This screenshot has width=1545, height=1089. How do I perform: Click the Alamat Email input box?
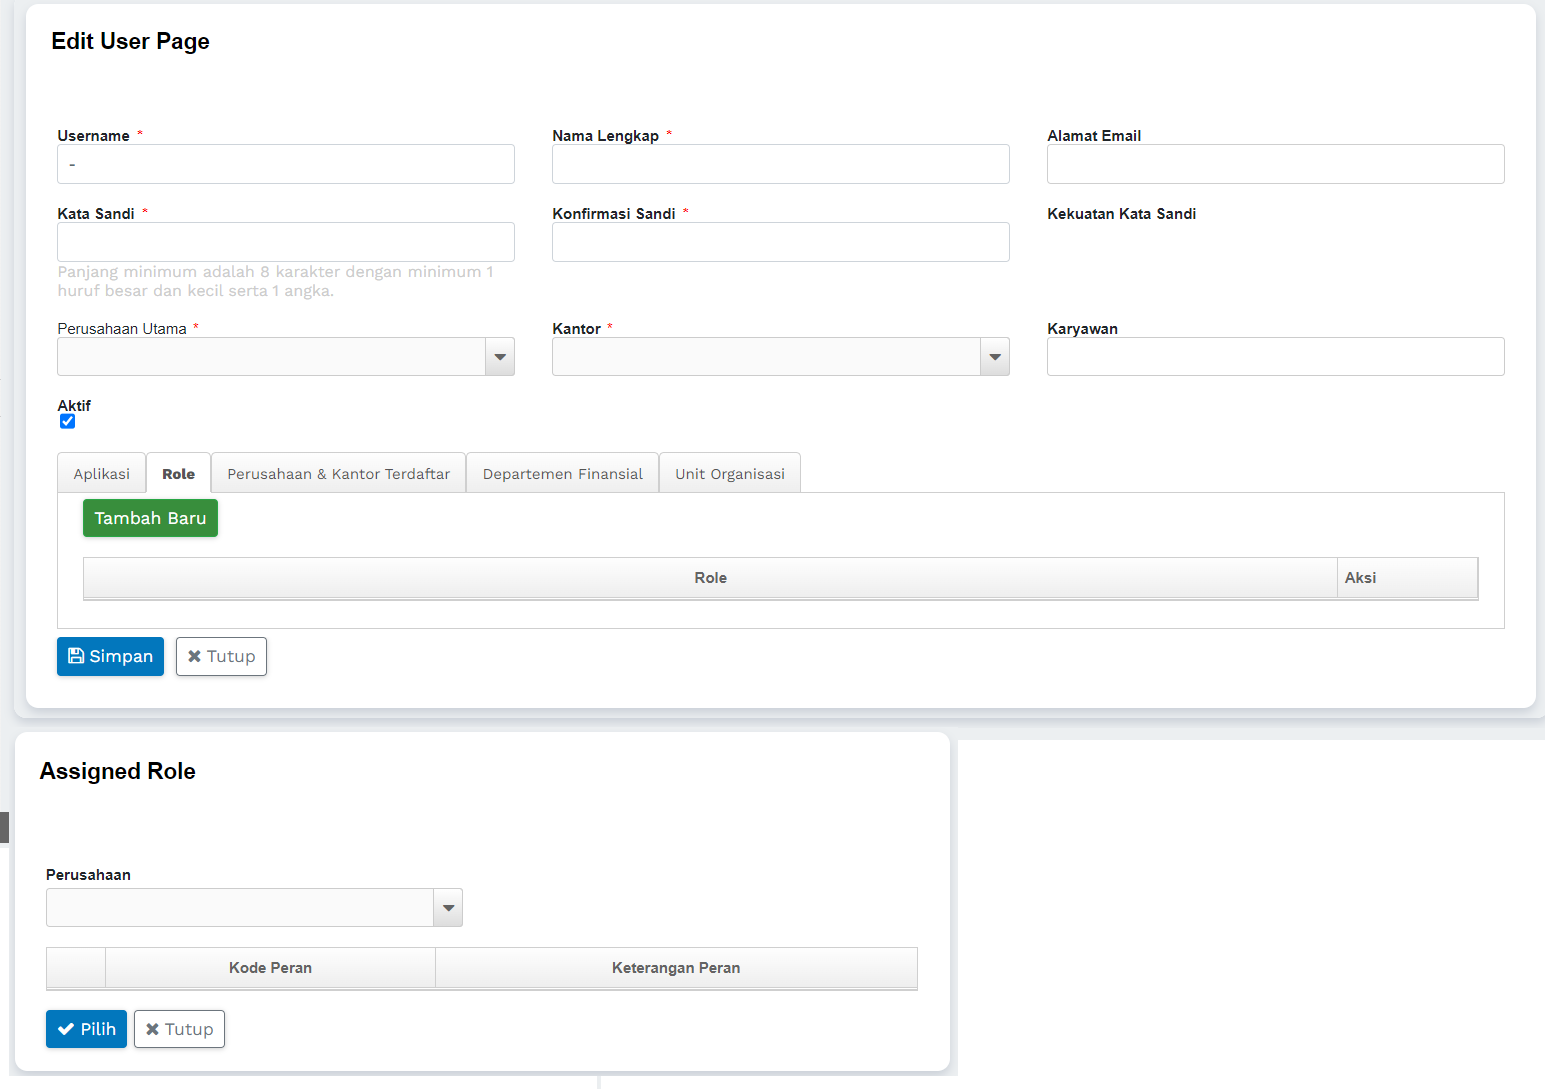point(1275,164)
